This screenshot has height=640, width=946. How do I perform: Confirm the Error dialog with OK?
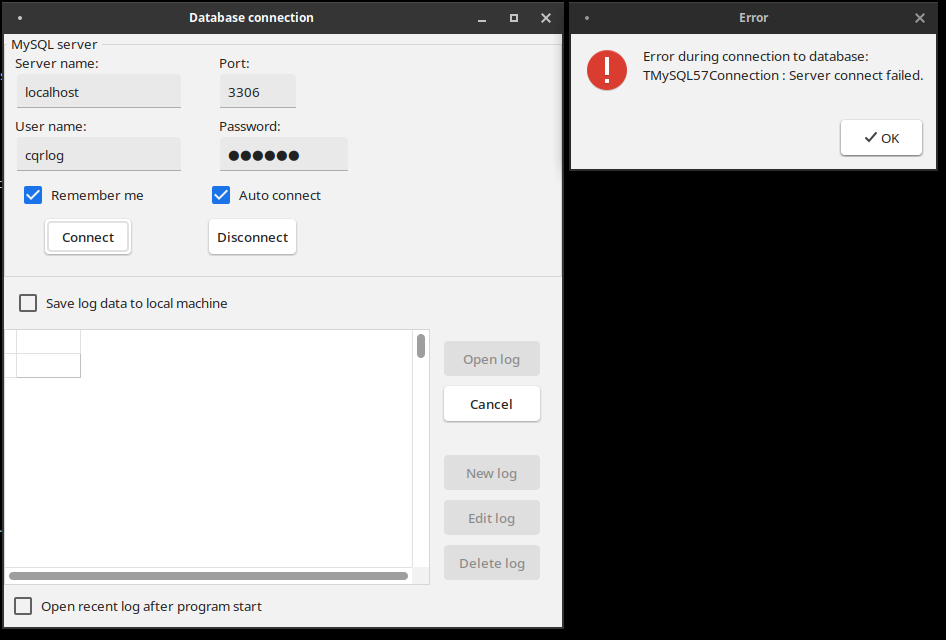coord(881,138)
